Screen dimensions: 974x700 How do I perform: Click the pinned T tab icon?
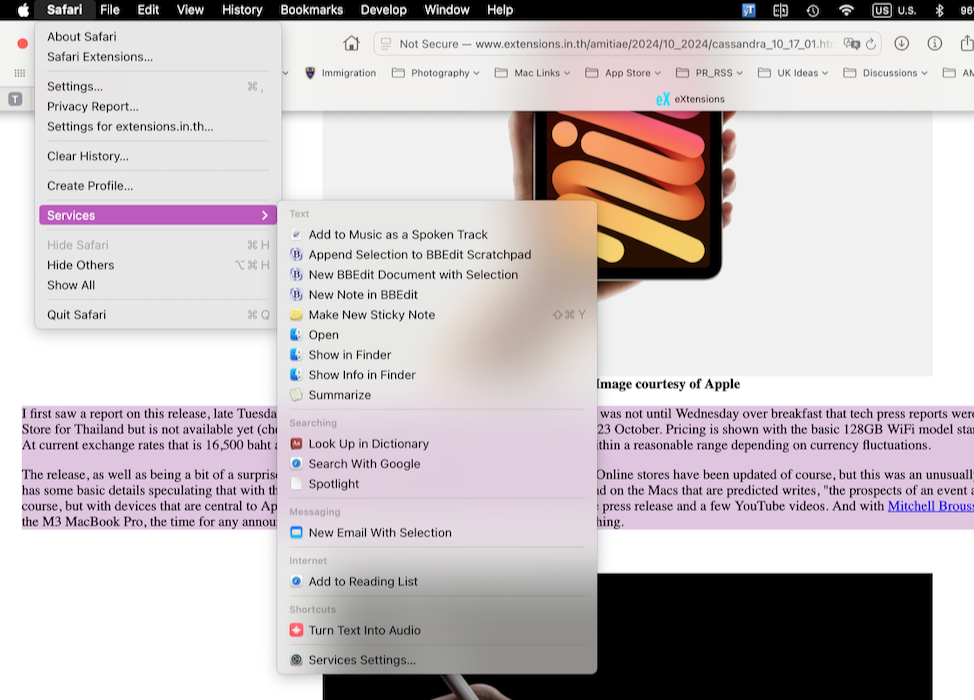point(15,99)
